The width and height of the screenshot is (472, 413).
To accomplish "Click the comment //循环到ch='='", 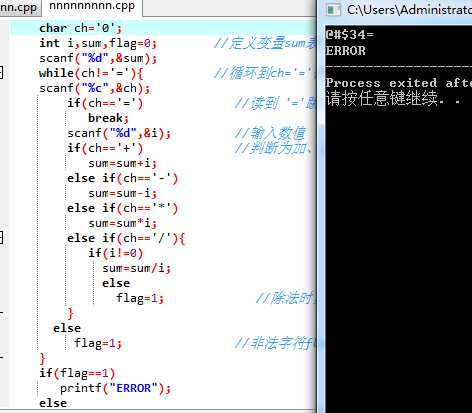I will pos(265,73).
